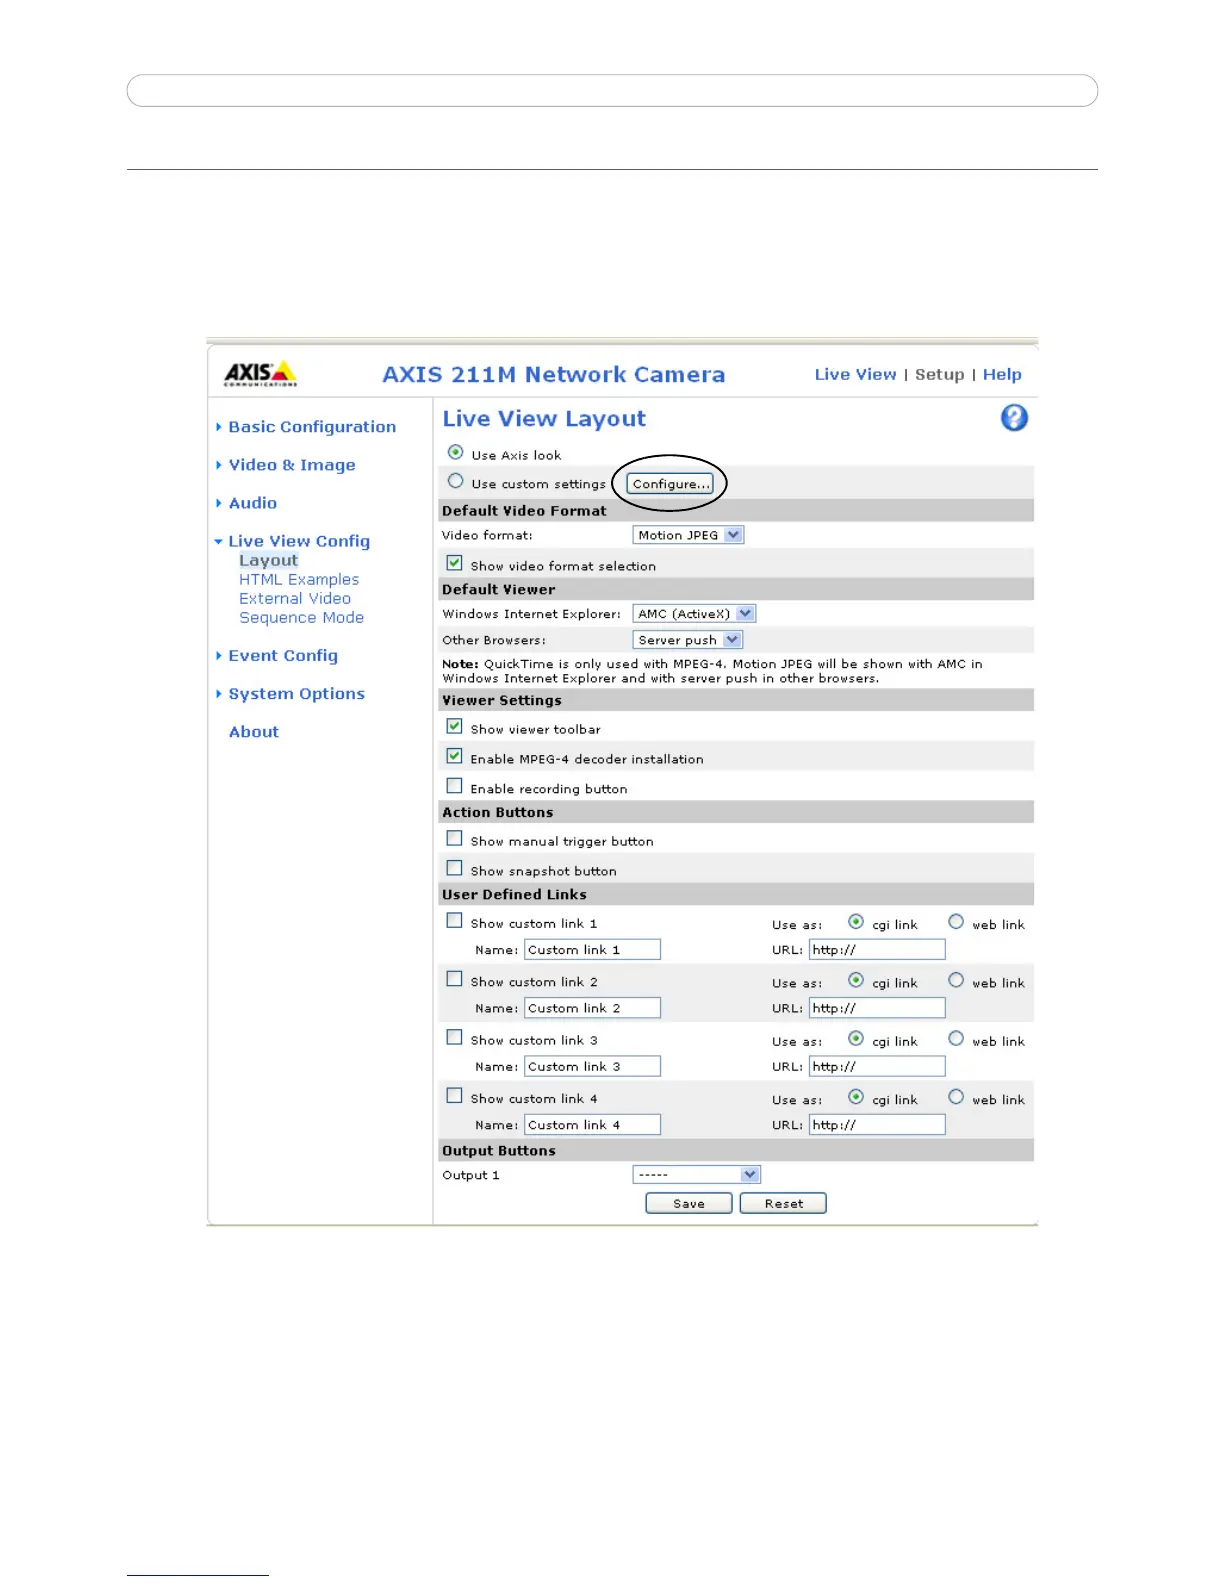Click the URL field for custom link 2

coord(877,1008)
